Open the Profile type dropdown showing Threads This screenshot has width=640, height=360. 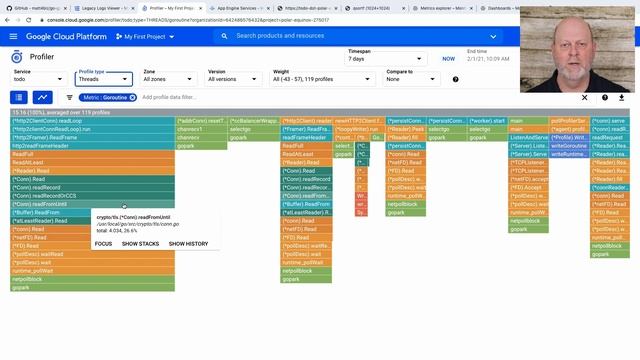point(103,79)
